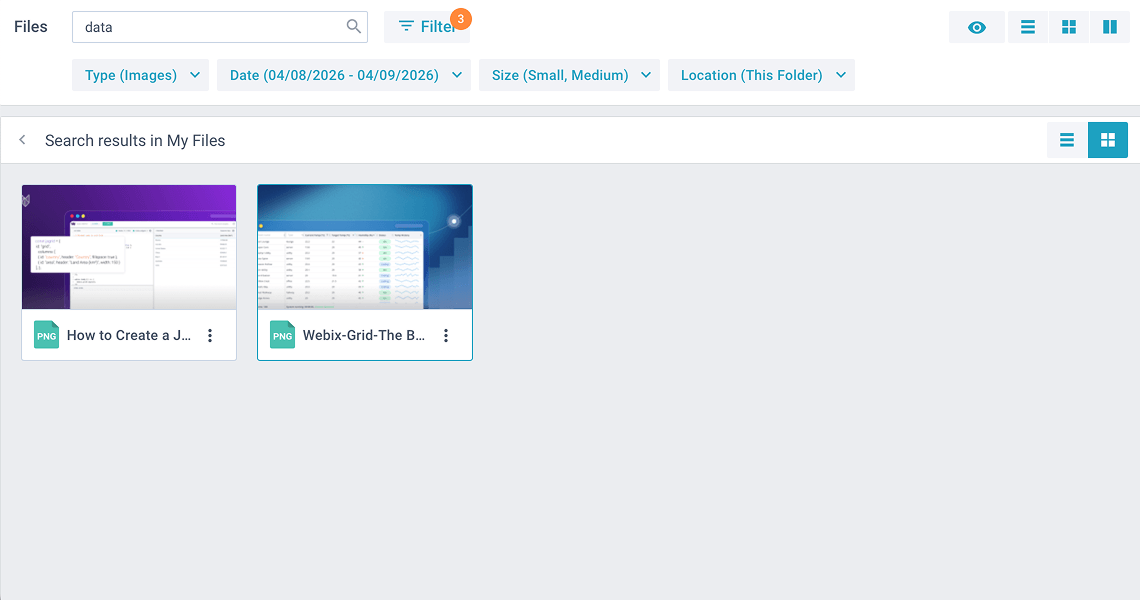Select cards view in results header
1140x600 pixels.
pyautogui.click(x=1107, y=140)
